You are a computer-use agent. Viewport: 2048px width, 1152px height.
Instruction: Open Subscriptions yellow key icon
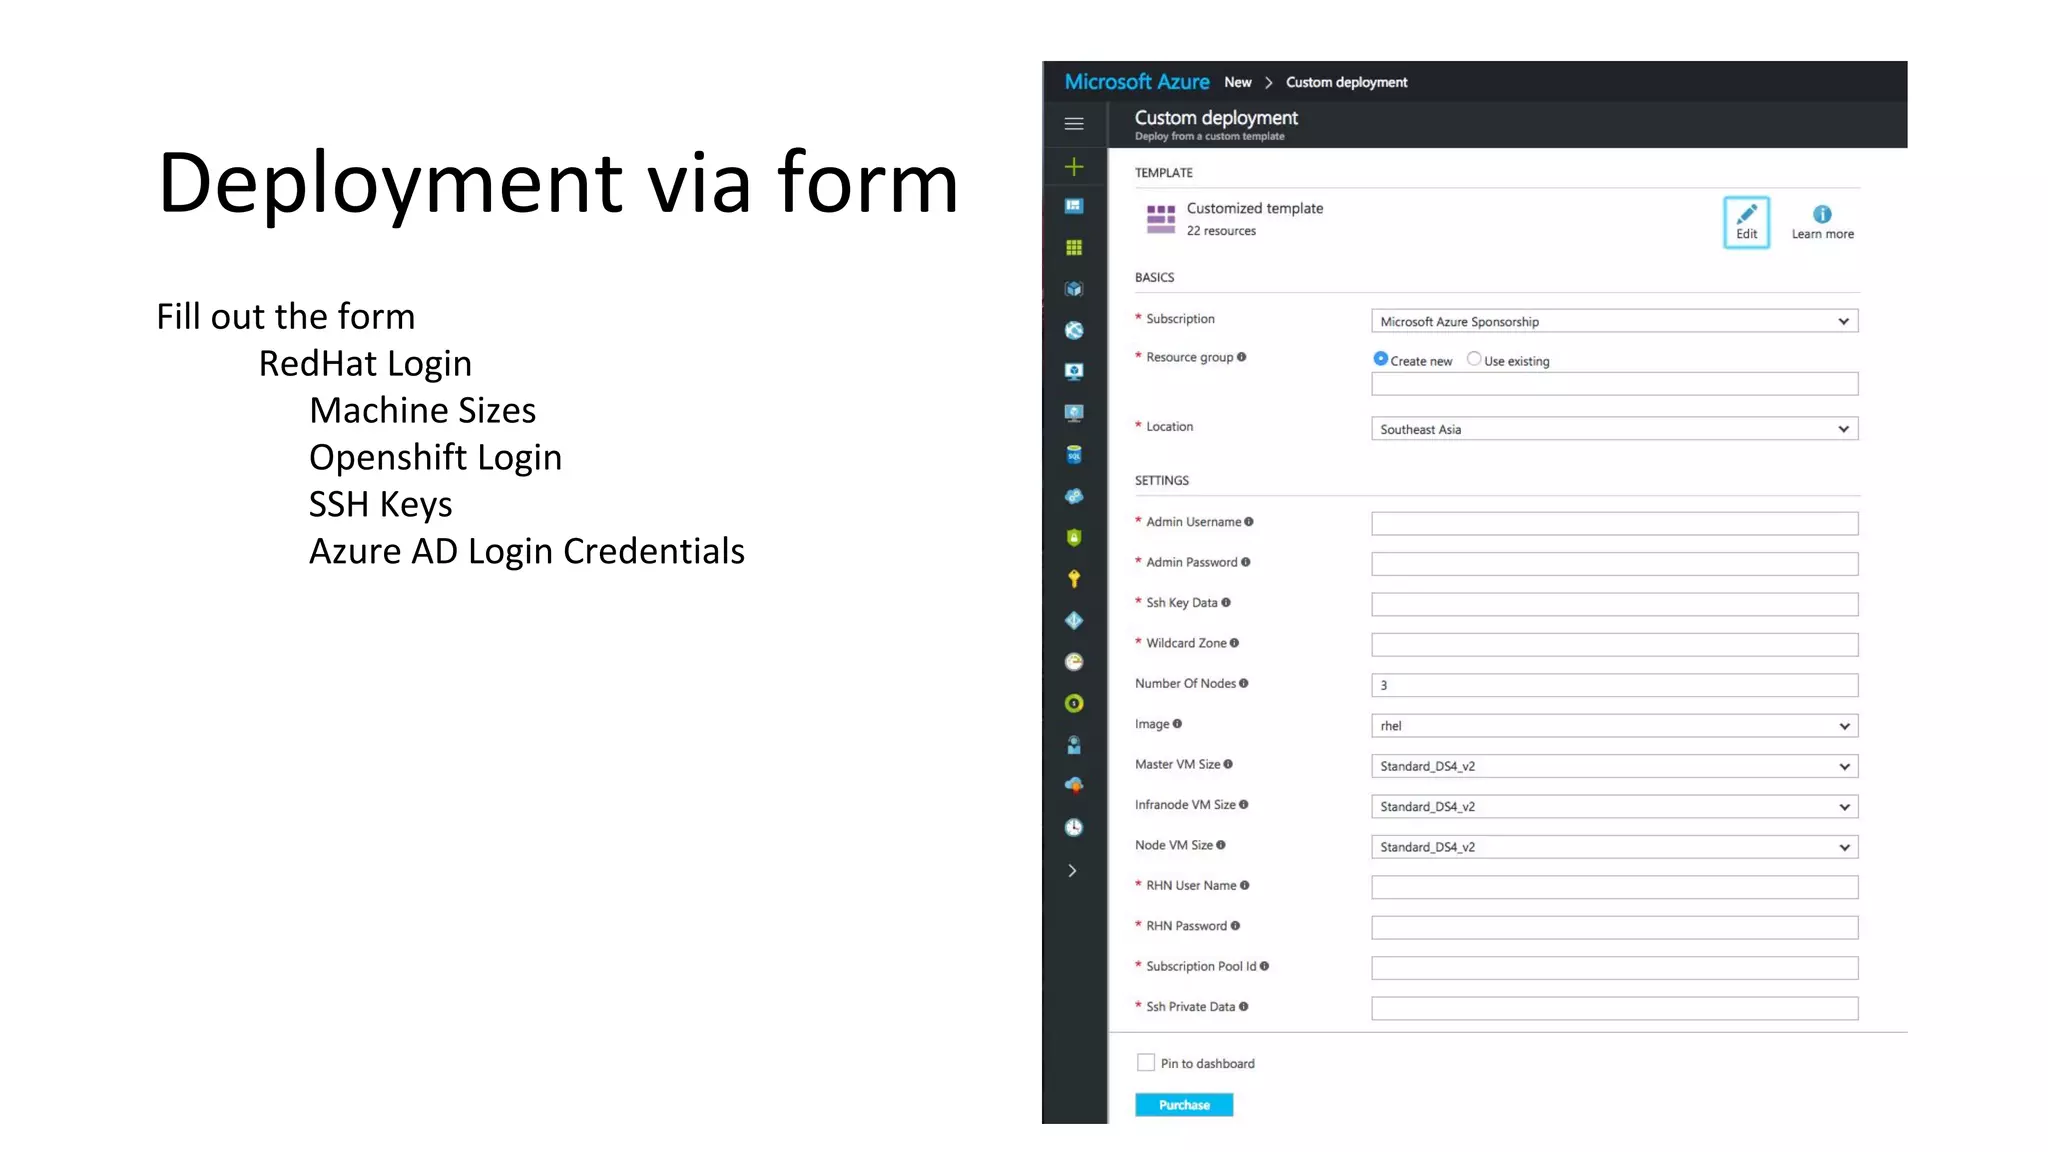tap(1074, 579)
